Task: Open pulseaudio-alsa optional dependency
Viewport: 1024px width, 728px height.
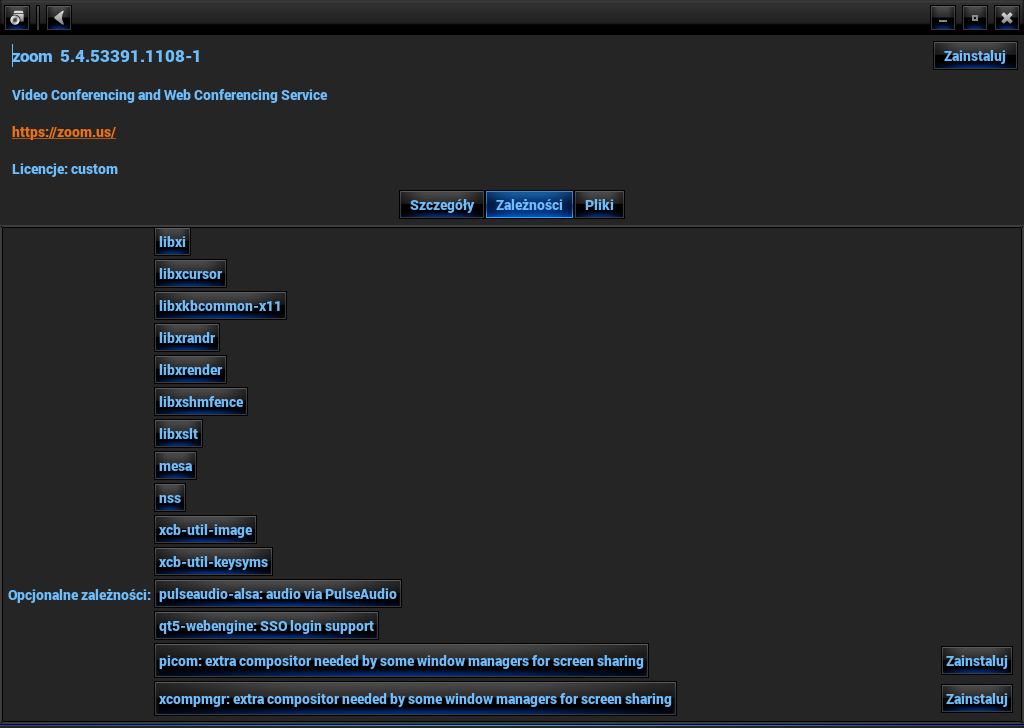Action: [278, 594]
